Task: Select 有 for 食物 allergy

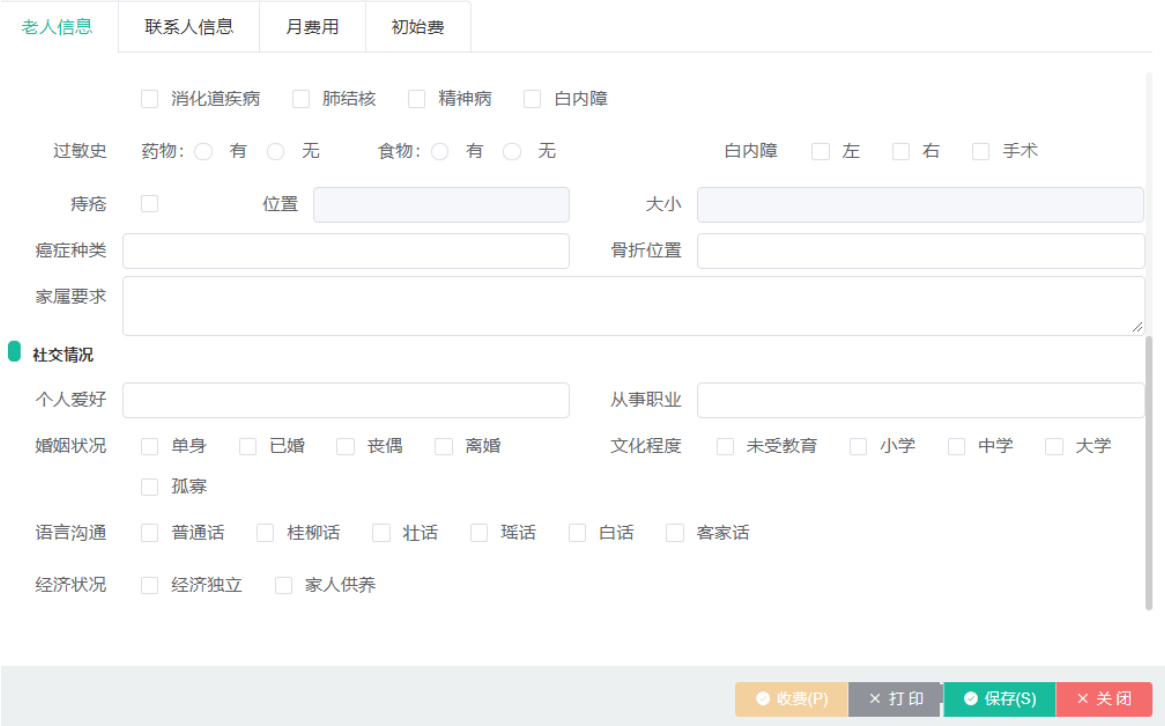Action: (x=440, y=152)
